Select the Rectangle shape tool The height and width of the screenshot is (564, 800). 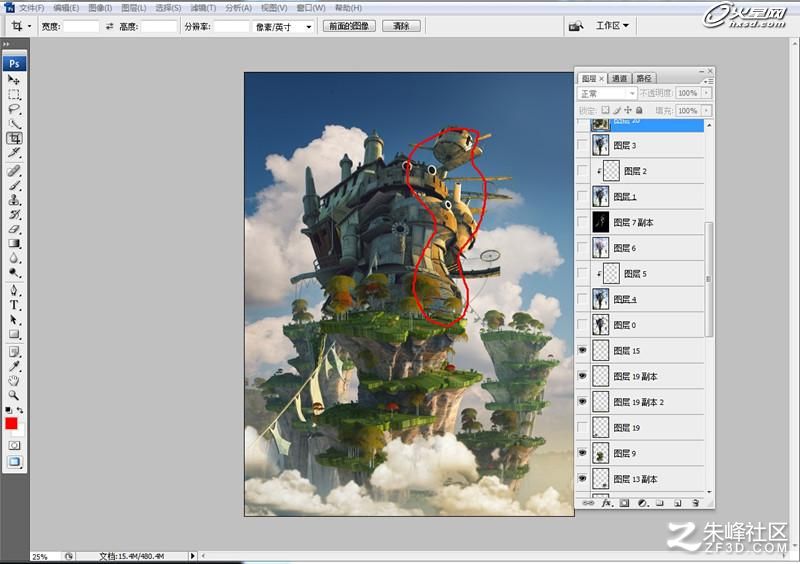[14, 334]
